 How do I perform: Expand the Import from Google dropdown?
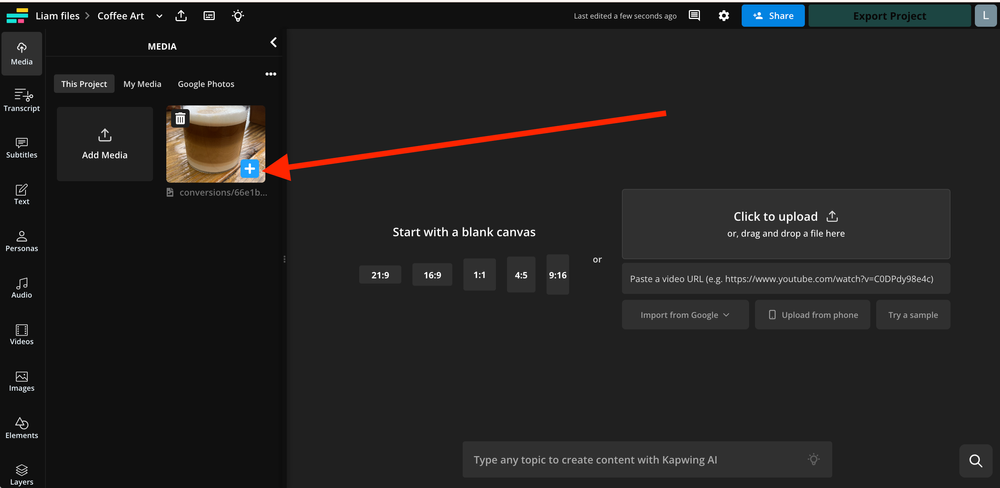(685, 315)
